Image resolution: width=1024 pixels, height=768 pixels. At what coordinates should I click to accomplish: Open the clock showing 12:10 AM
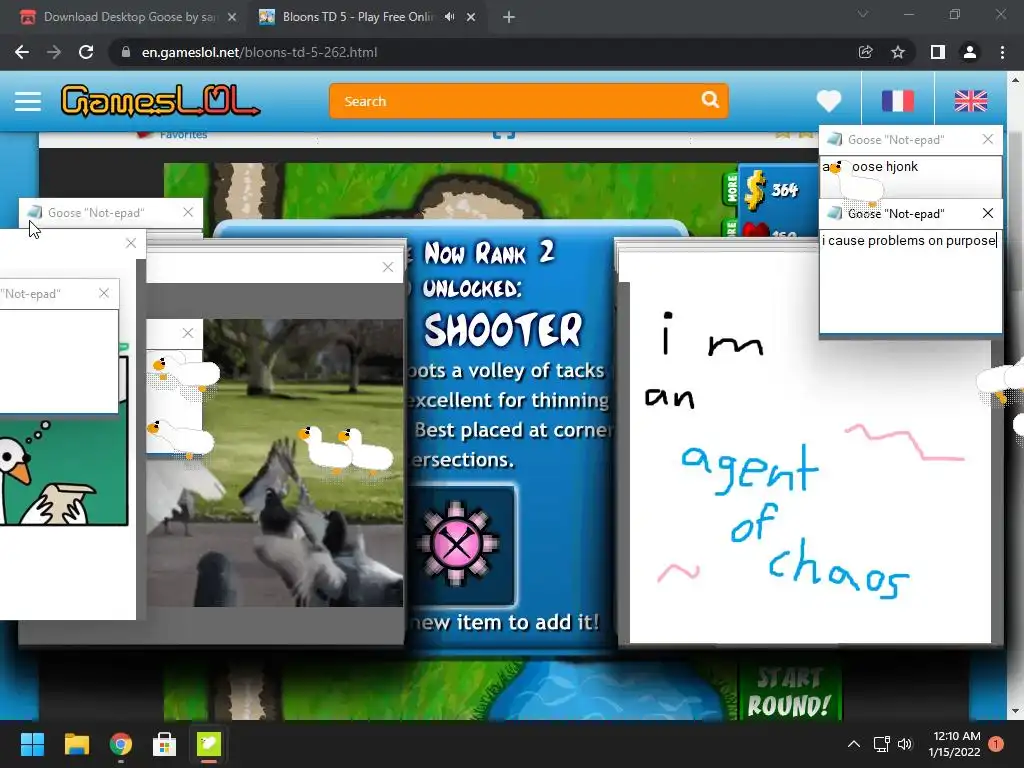click(954, 744)
